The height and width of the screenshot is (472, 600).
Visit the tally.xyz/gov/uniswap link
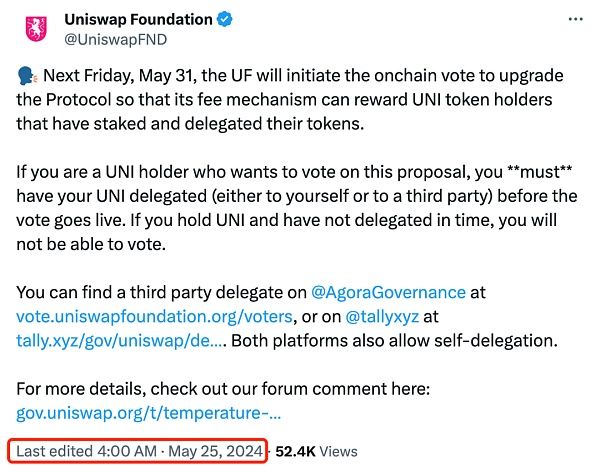tap(121, 339)
